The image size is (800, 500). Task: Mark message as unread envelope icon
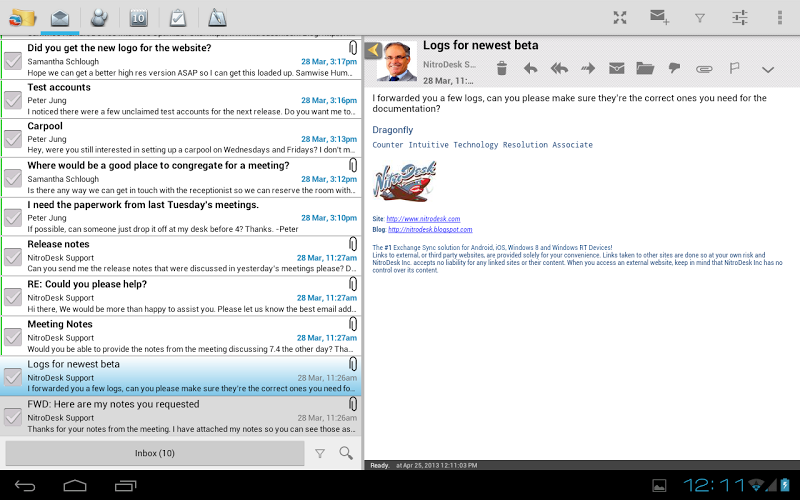(617, 68)
